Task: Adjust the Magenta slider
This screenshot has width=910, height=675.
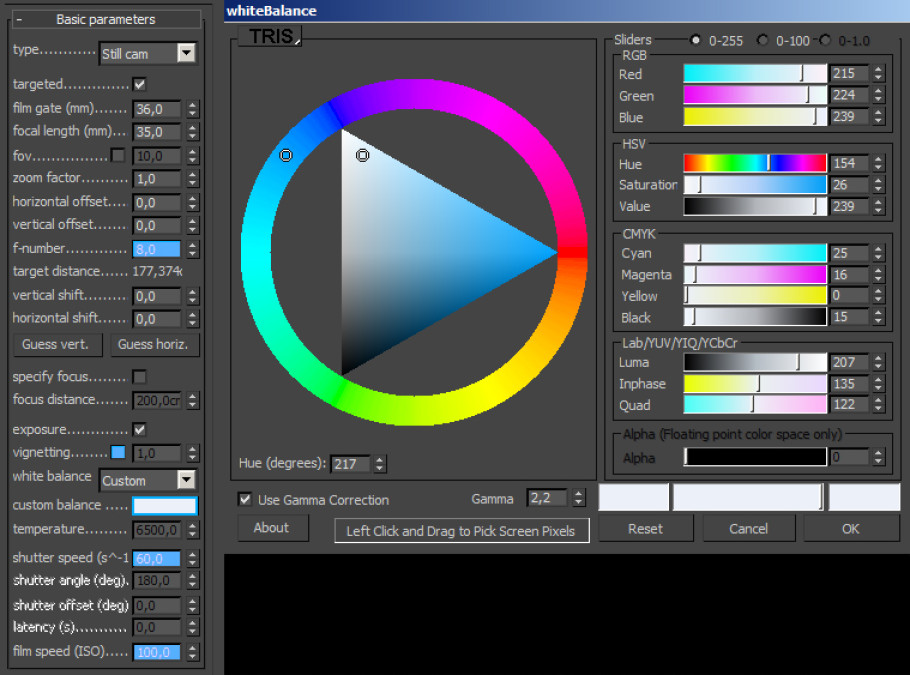Action: tap(755, 274)
